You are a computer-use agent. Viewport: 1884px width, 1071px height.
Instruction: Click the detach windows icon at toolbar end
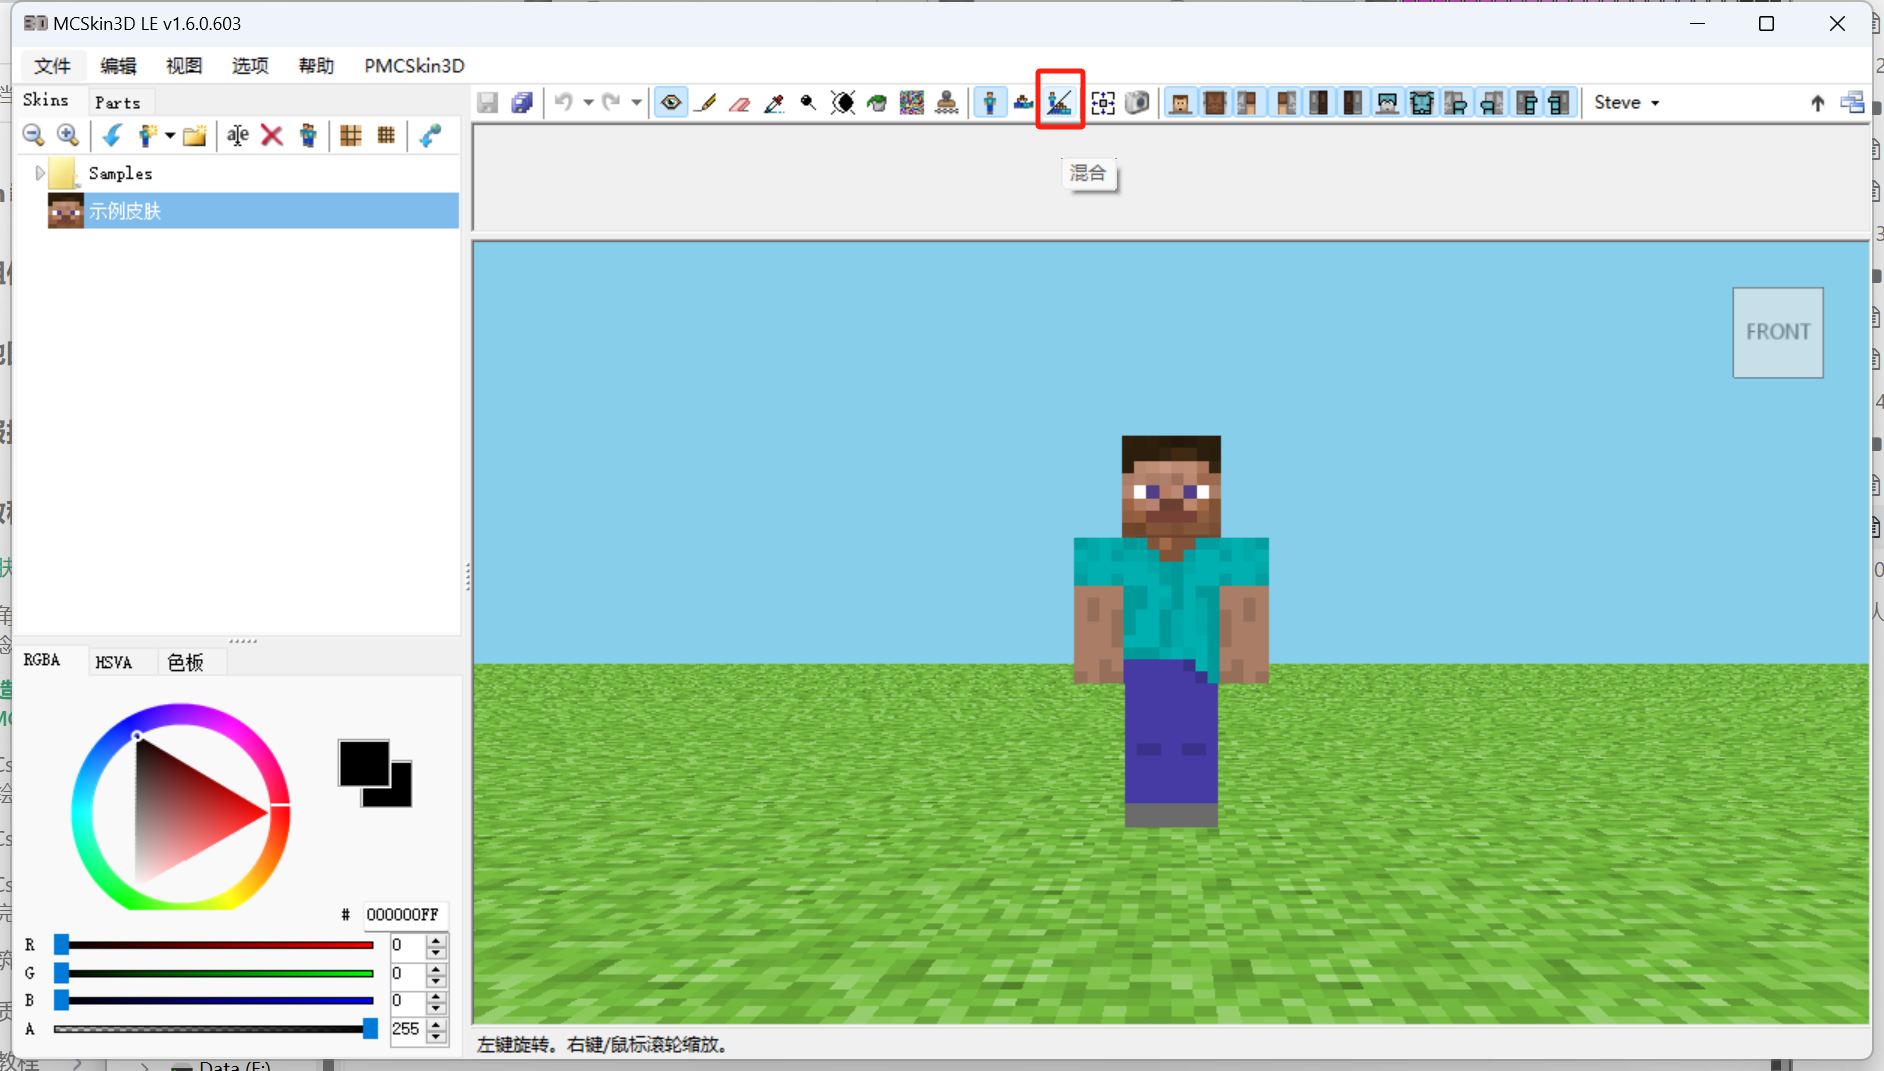(1852, 102)
